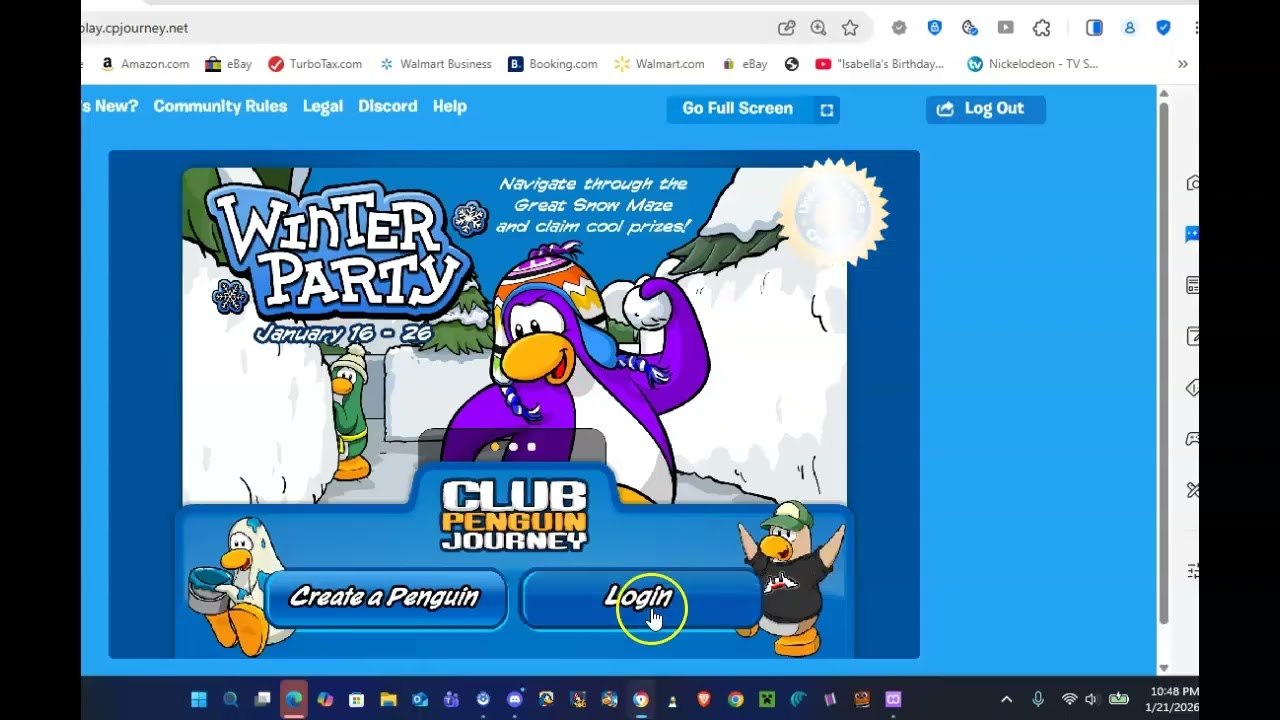Click the Login button on the game
This screenshot has height=720, width=1280.
click(x=640, y=598)
